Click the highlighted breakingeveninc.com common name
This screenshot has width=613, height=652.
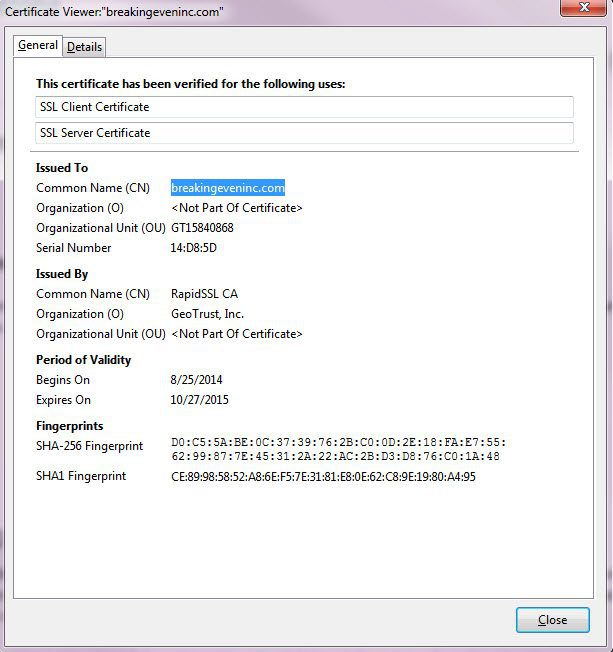pos(228,188)
